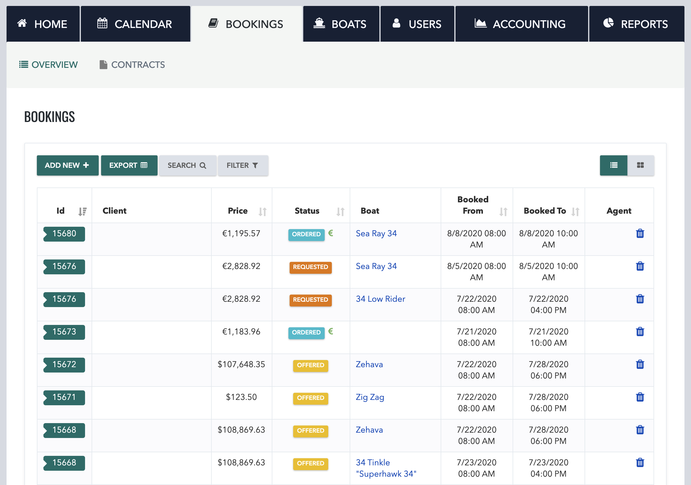Click trash icon for booking 15673
The height and width of the screenshot is (485, 691).
[640, 332]
